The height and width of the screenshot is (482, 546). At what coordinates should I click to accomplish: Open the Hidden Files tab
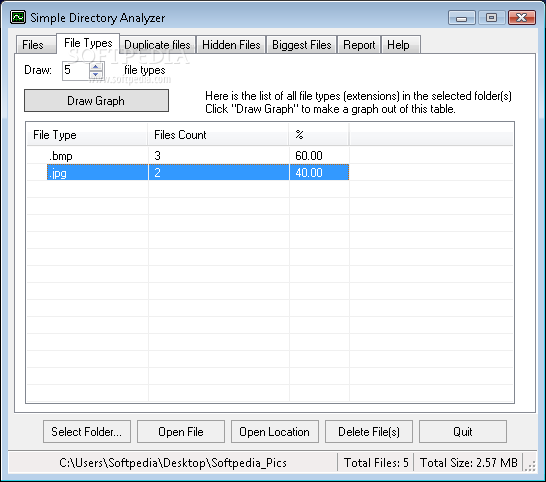click(x=231, y=45)
